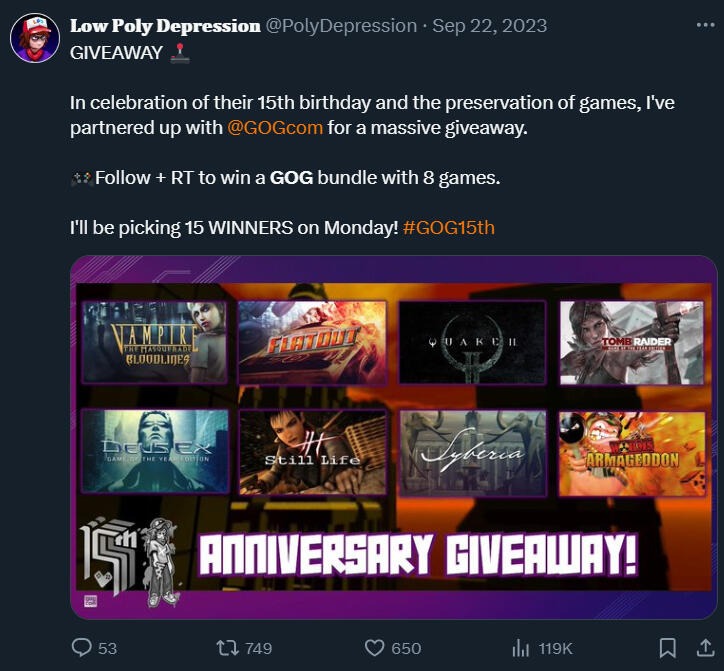
Task: Click the @GOGcom mention link
Action: pos(275,127)
